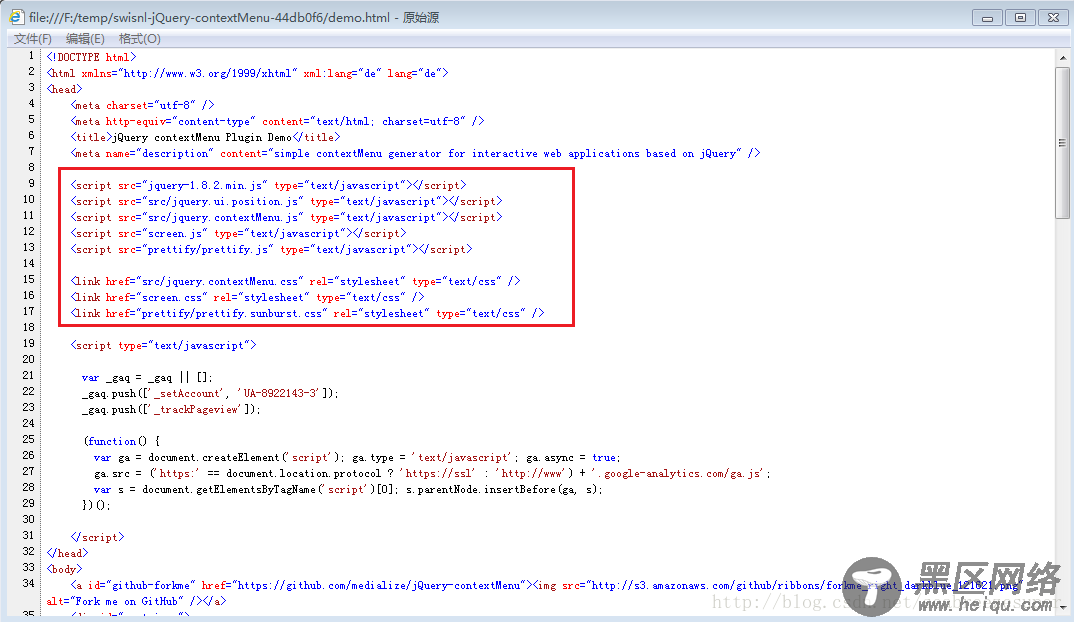Click the jquery.ui.position.js script line

click(x=286, y=201)
